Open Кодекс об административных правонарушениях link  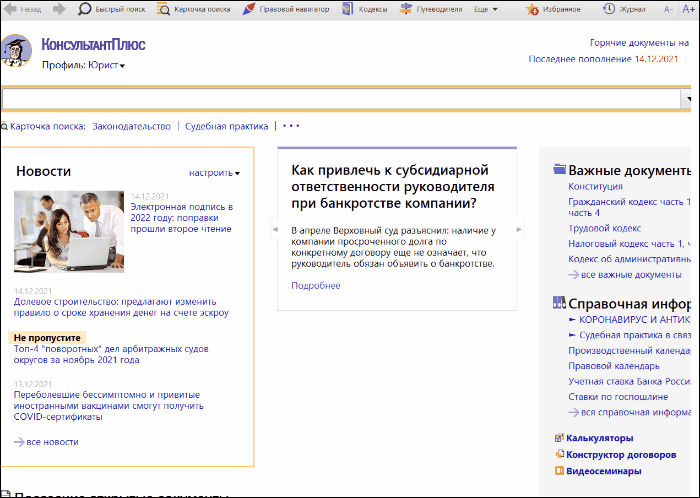(629, 259)
